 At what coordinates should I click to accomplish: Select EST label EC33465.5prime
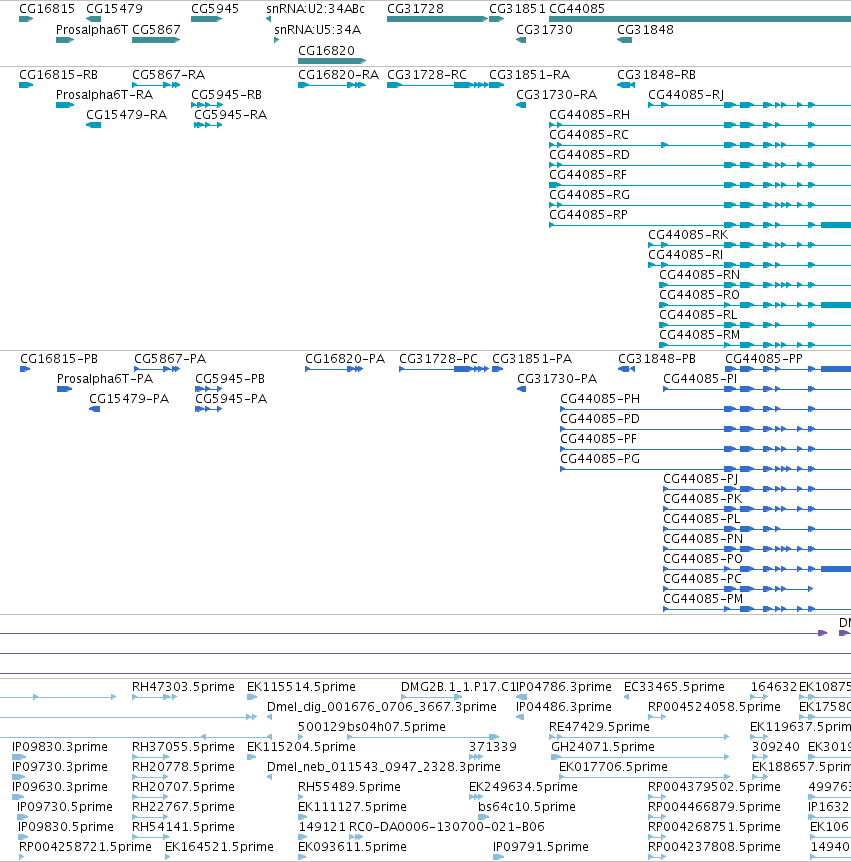[x=674, y=687]
